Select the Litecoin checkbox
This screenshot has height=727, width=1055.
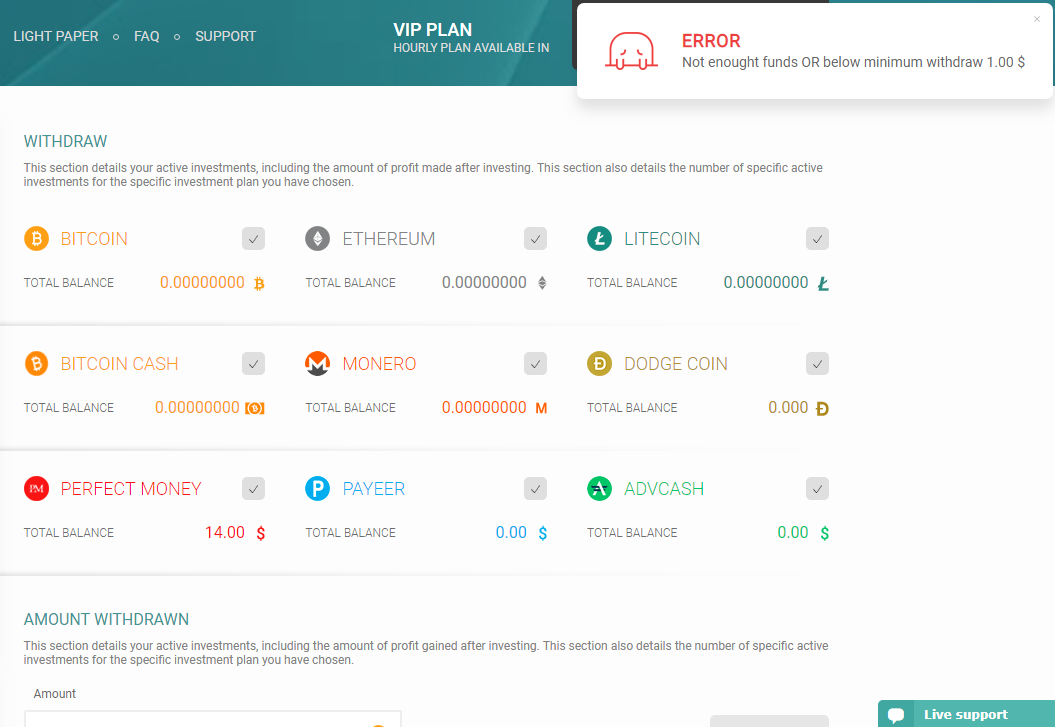tap(818, 239)
